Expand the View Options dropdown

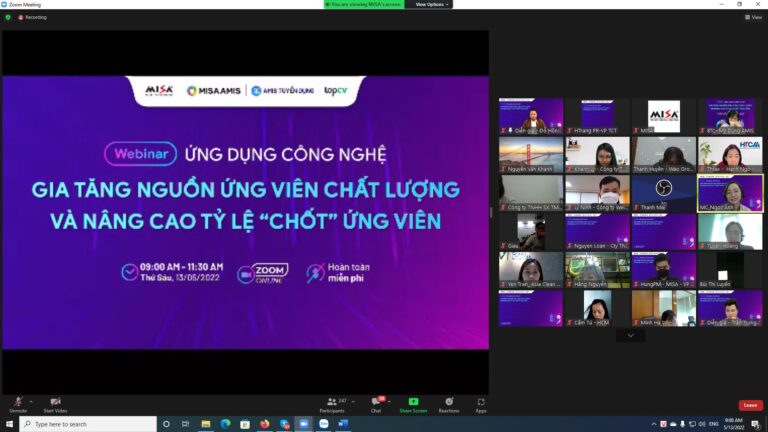431,4
